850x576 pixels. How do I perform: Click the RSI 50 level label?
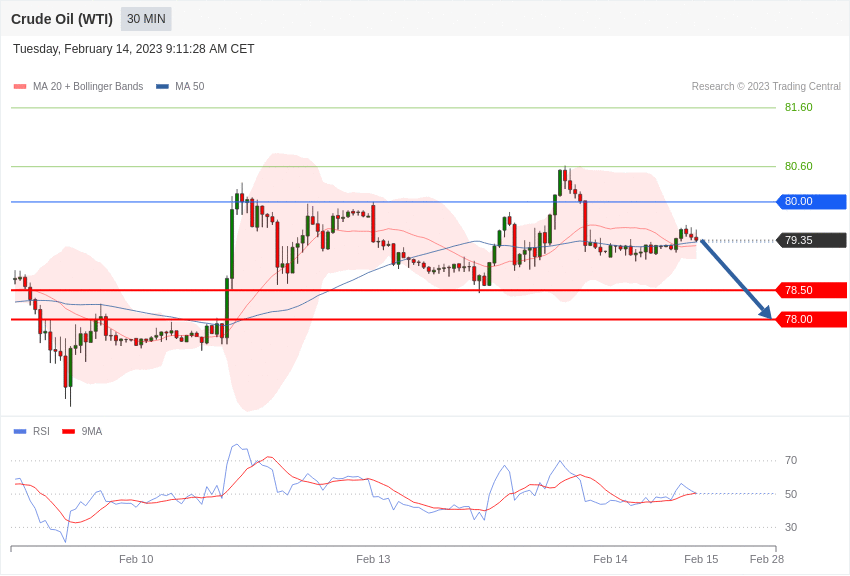791,494
